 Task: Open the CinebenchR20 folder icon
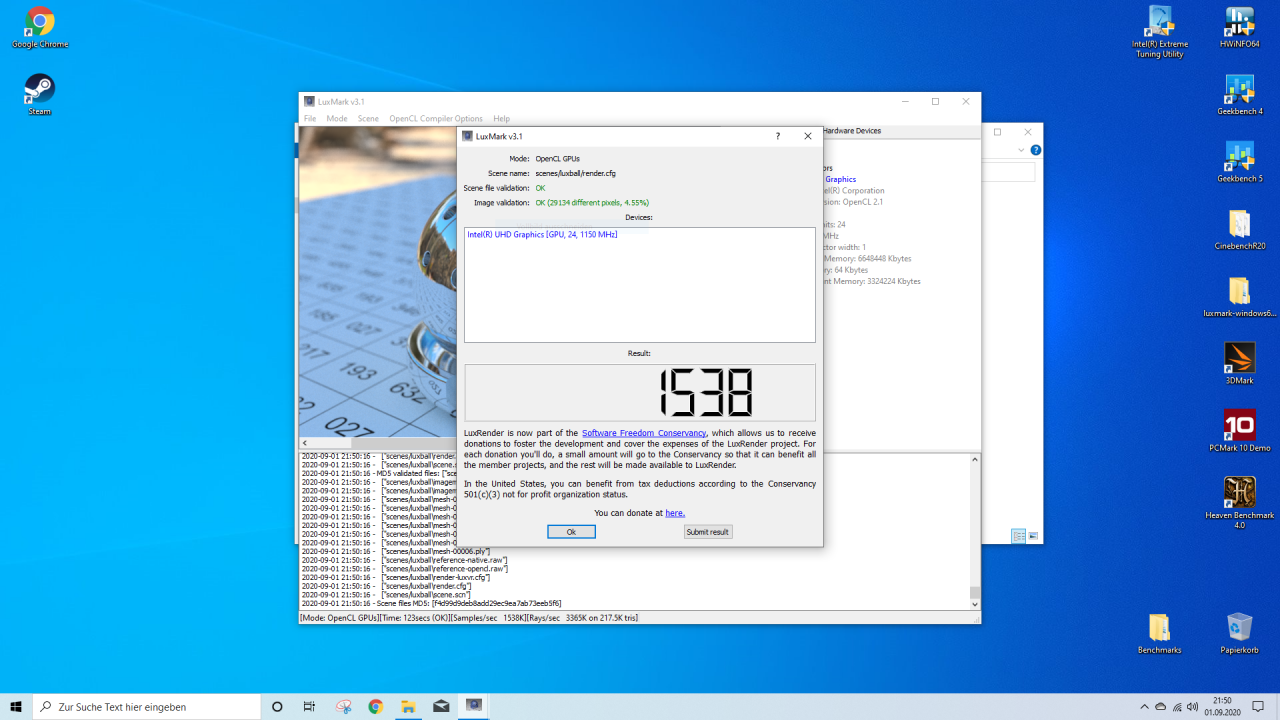(x=1240, y=230)
